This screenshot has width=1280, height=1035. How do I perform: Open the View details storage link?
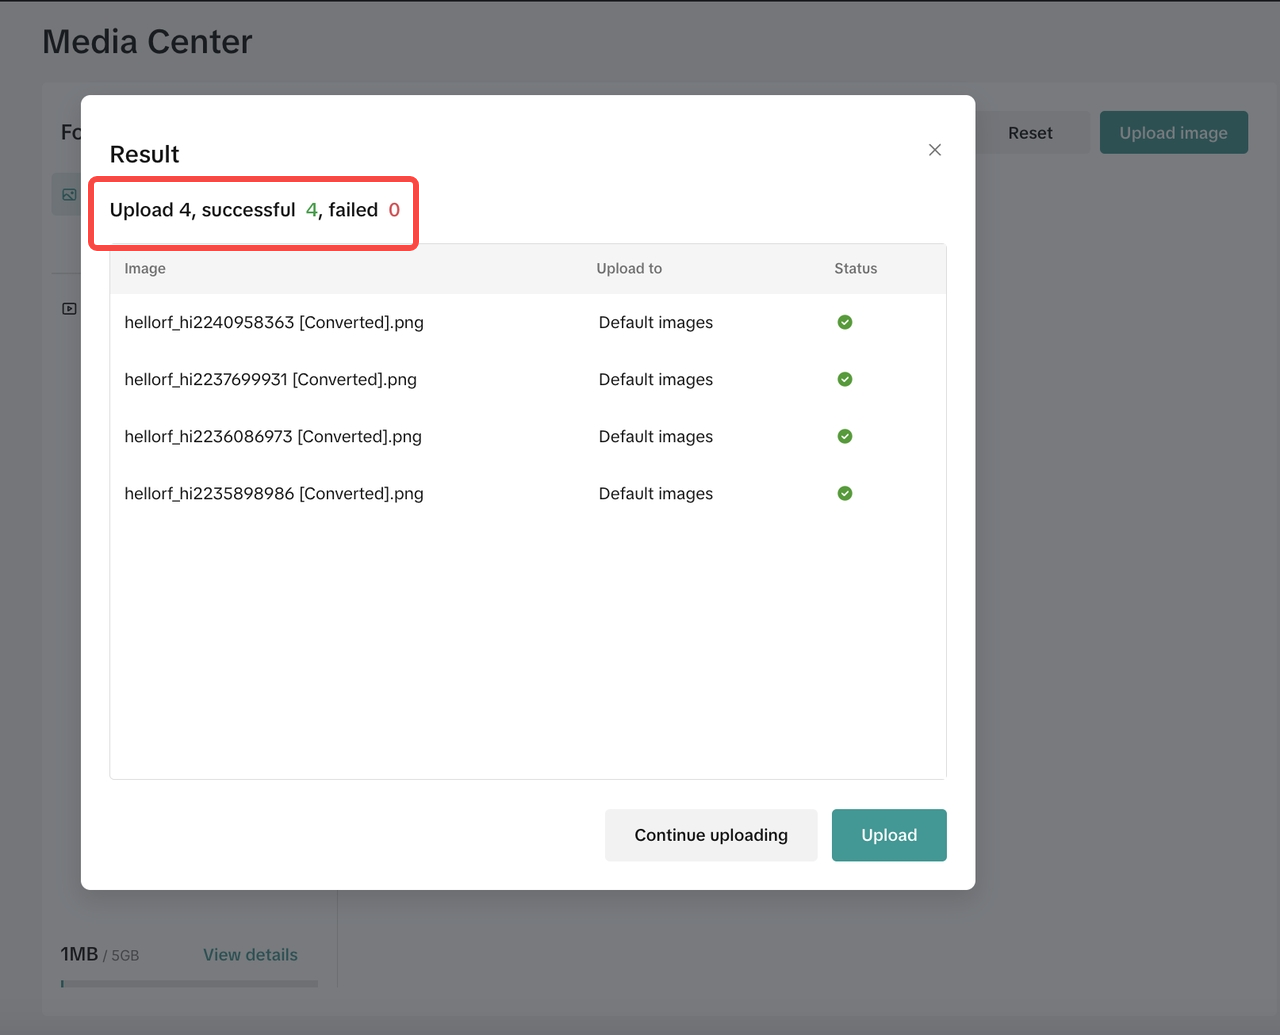coord(250,955)
